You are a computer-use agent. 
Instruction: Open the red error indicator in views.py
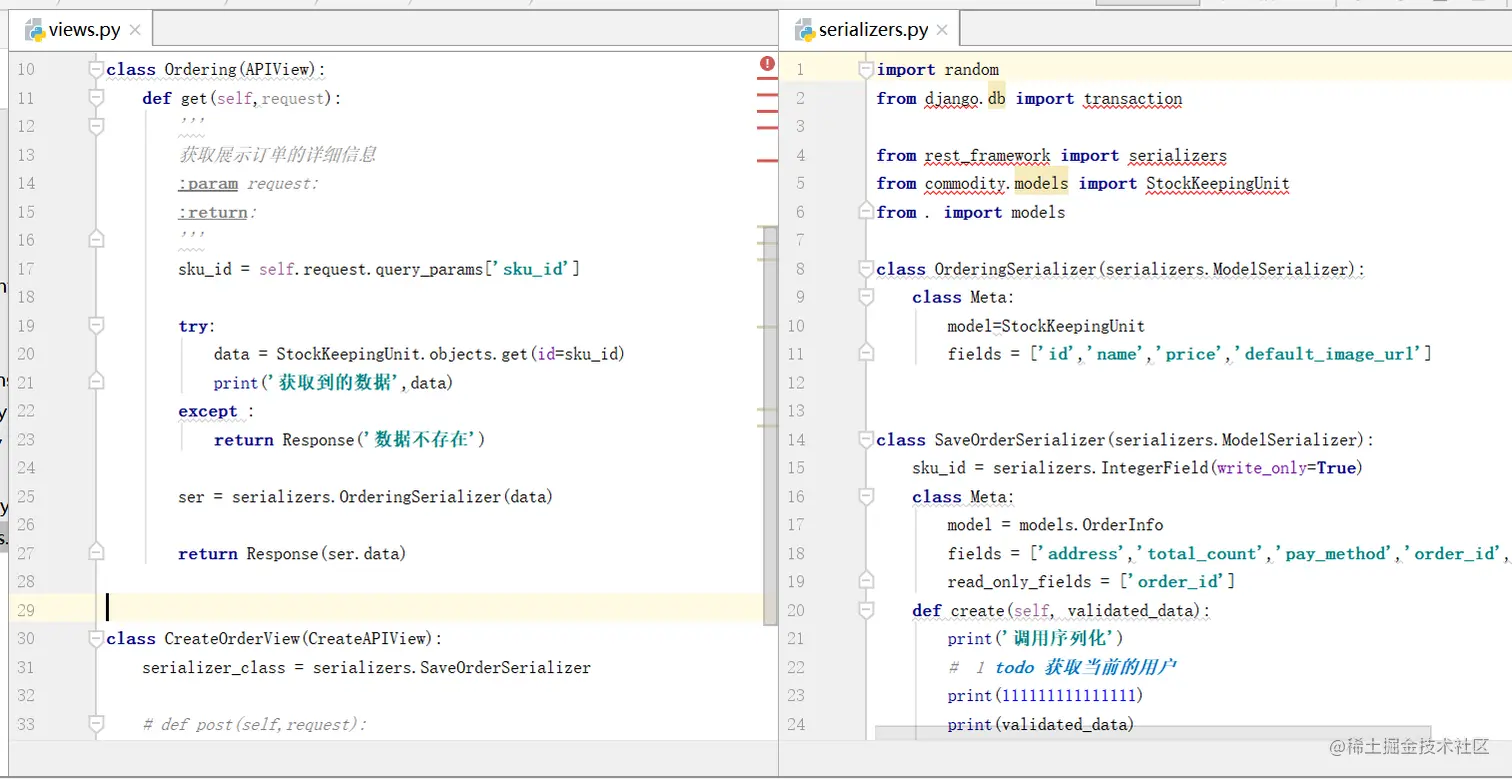tap(767, 64)
